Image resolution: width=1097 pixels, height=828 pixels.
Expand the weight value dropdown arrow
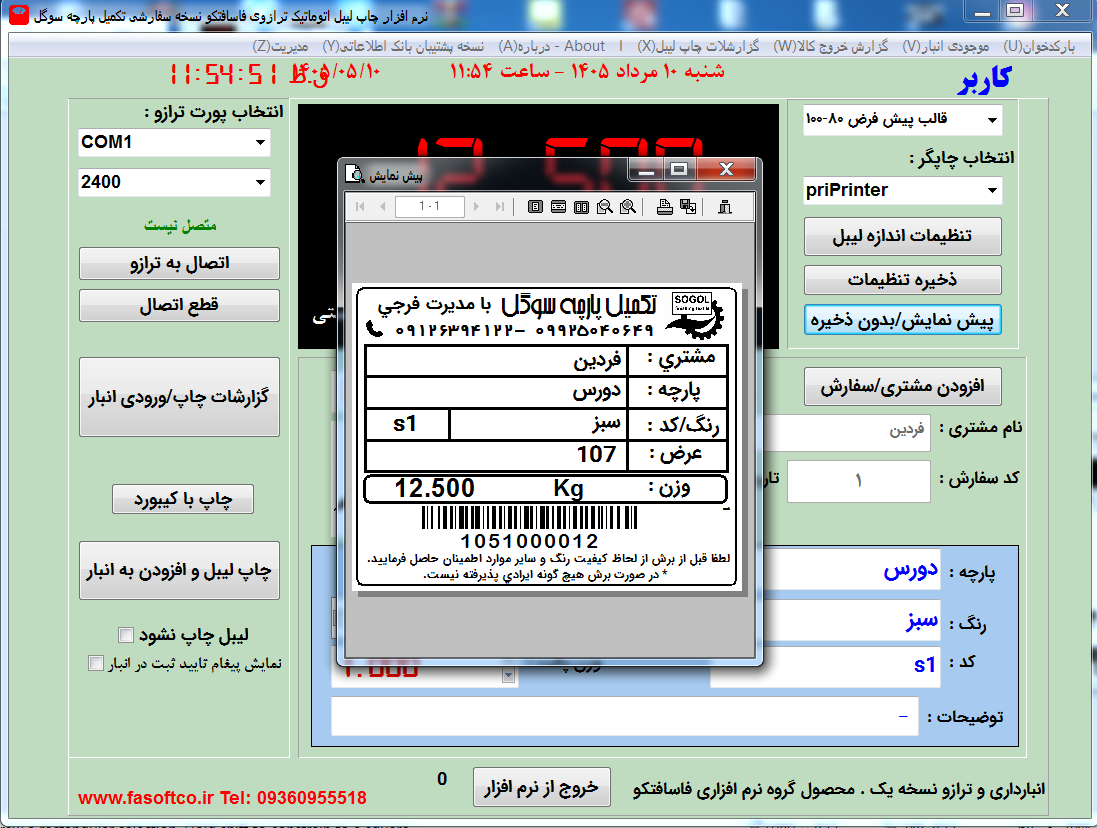(x=509, y=676)
